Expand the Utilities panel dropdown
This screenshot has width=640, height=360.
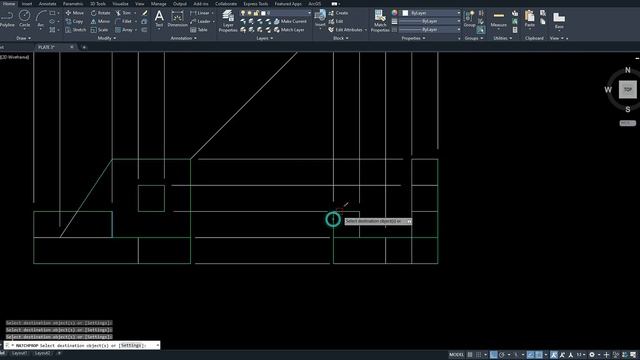pyautogui.click(x=503, y=38)
